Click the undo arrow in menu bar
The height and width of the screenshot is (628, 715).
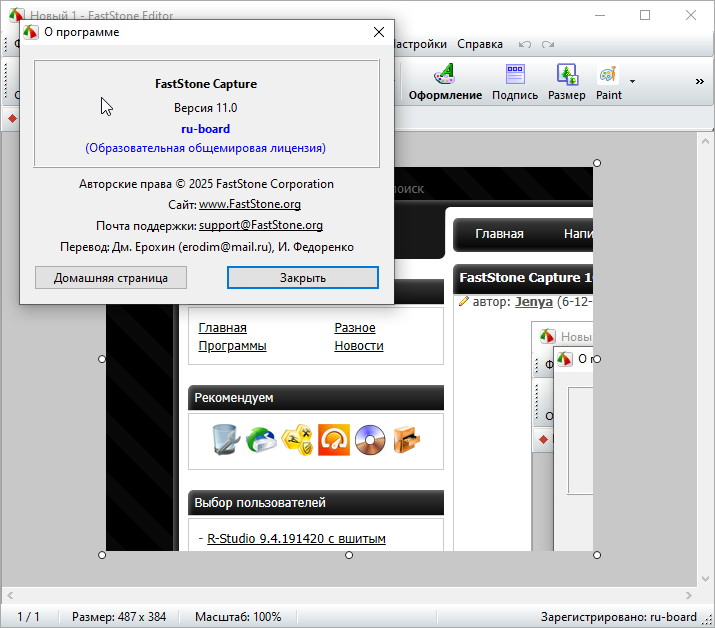click(x=525, y=44)
